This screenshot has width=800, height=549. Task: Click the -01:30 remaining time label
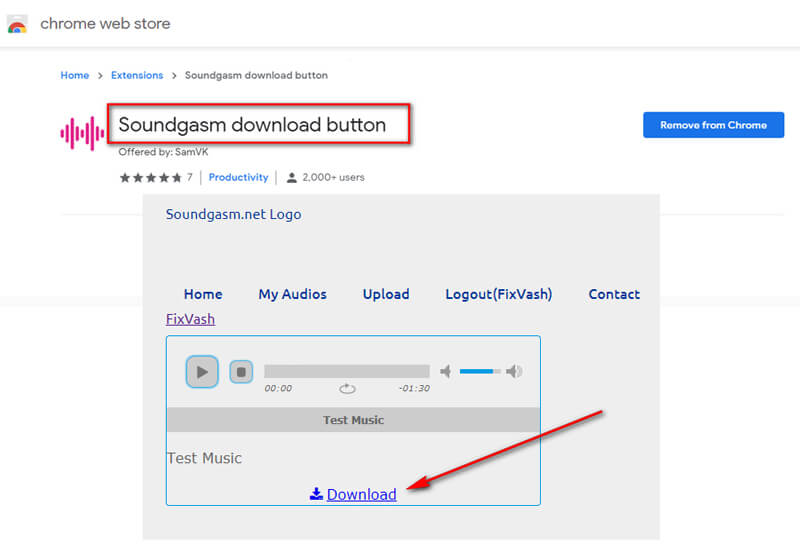(x=414, y=388)
